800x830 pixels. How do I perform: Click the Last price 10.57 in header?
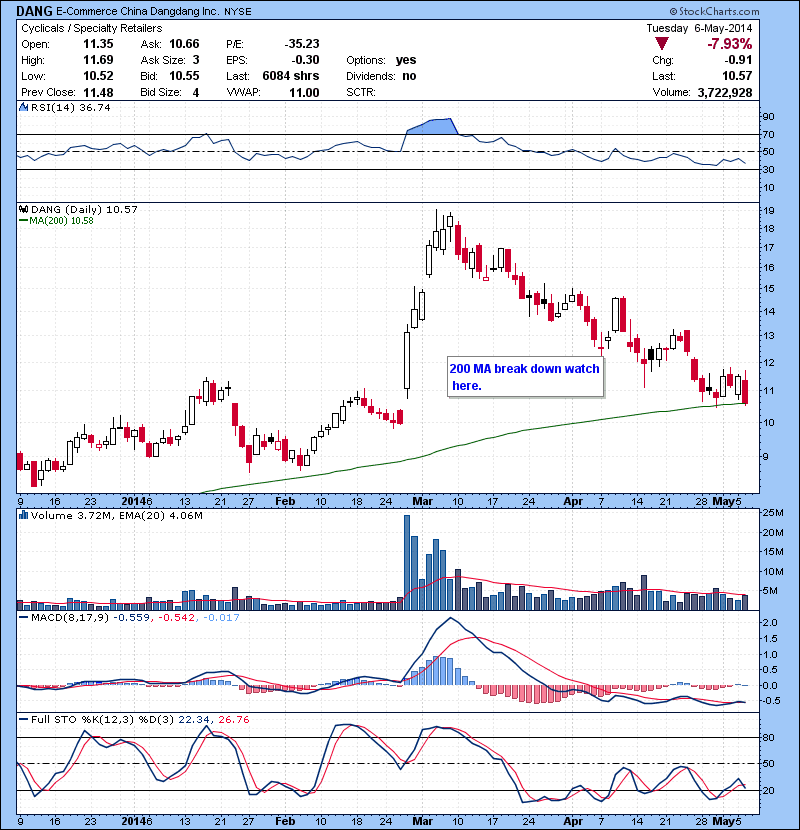[x=738, y=76]
